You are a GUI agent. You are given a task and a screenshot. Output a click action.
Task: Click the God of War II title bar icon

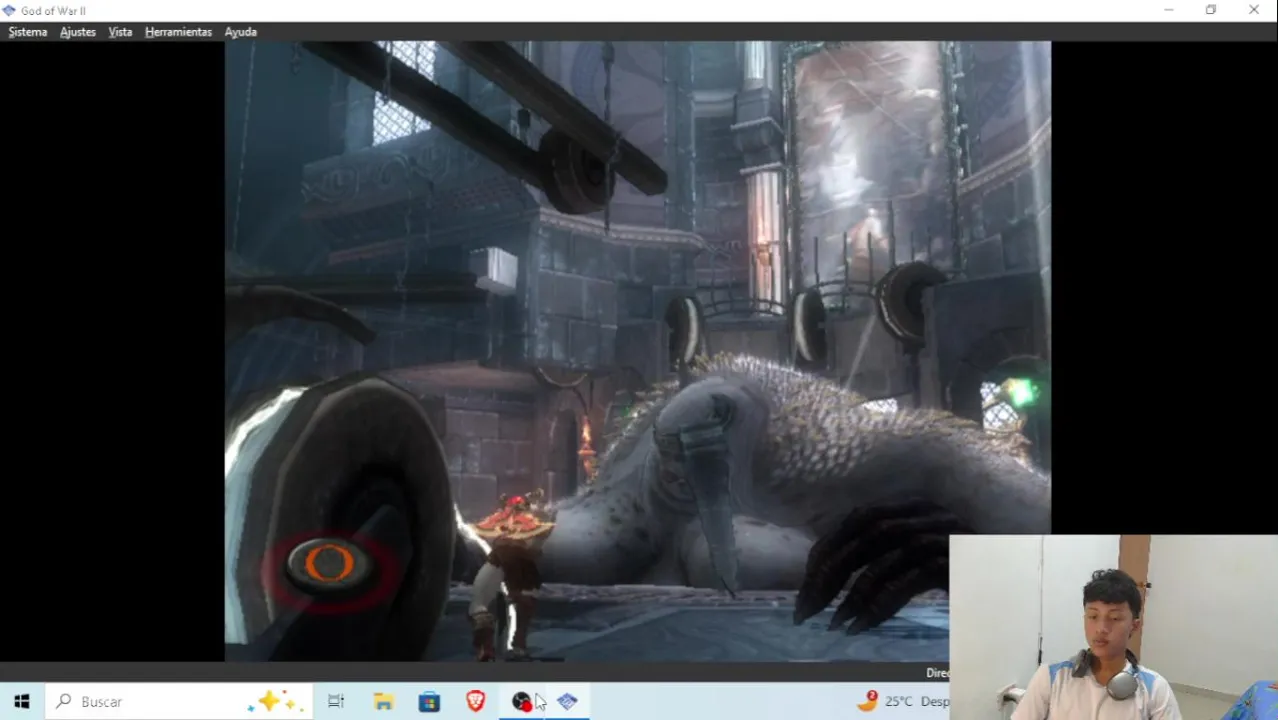click(10, 10)
